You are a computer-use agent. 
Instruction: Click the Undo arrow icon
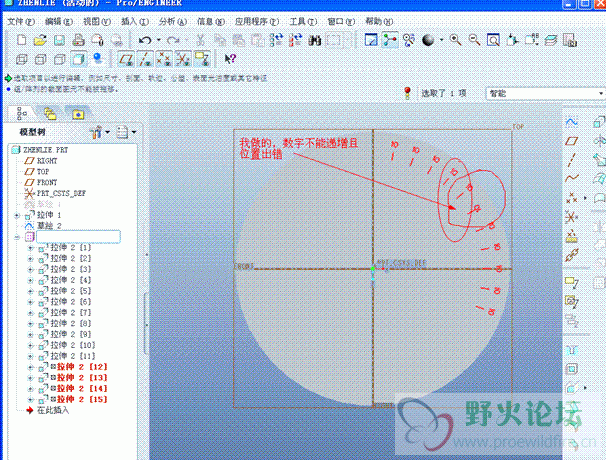tap(145, 40)
